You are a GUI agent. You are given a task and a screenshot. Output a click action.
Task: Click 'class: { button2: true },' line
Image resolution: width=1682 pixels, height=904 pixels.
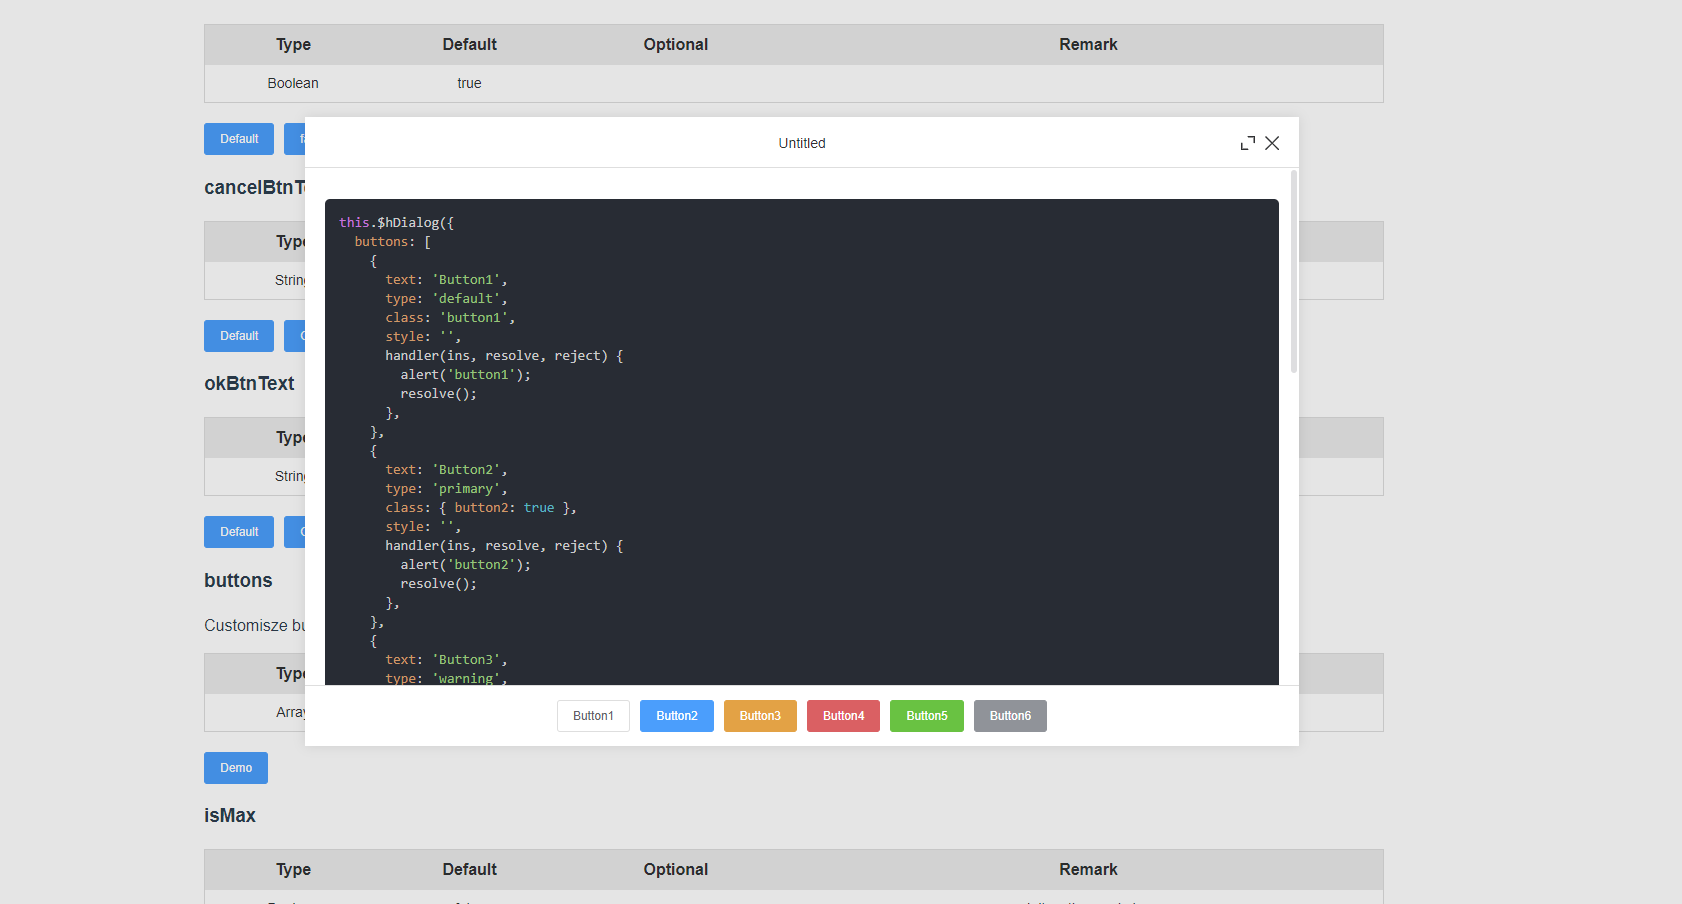(481, 508)
